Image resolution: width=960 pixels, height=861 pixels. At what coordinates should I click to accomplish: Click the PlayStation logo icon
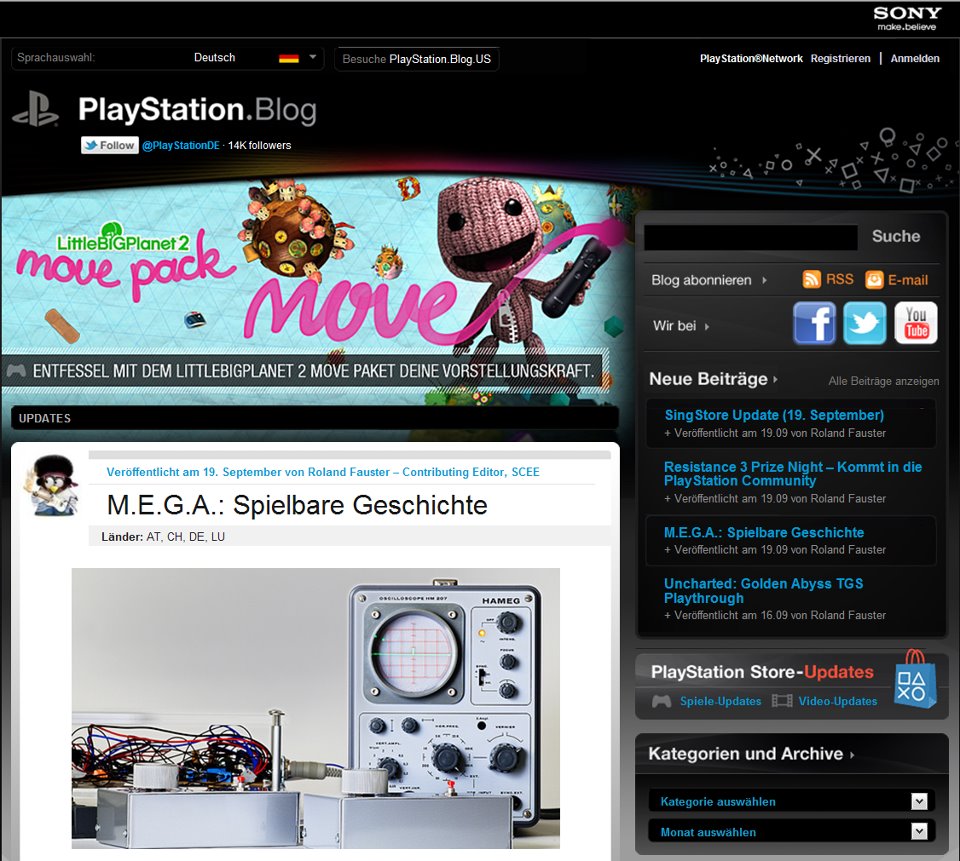35,109
